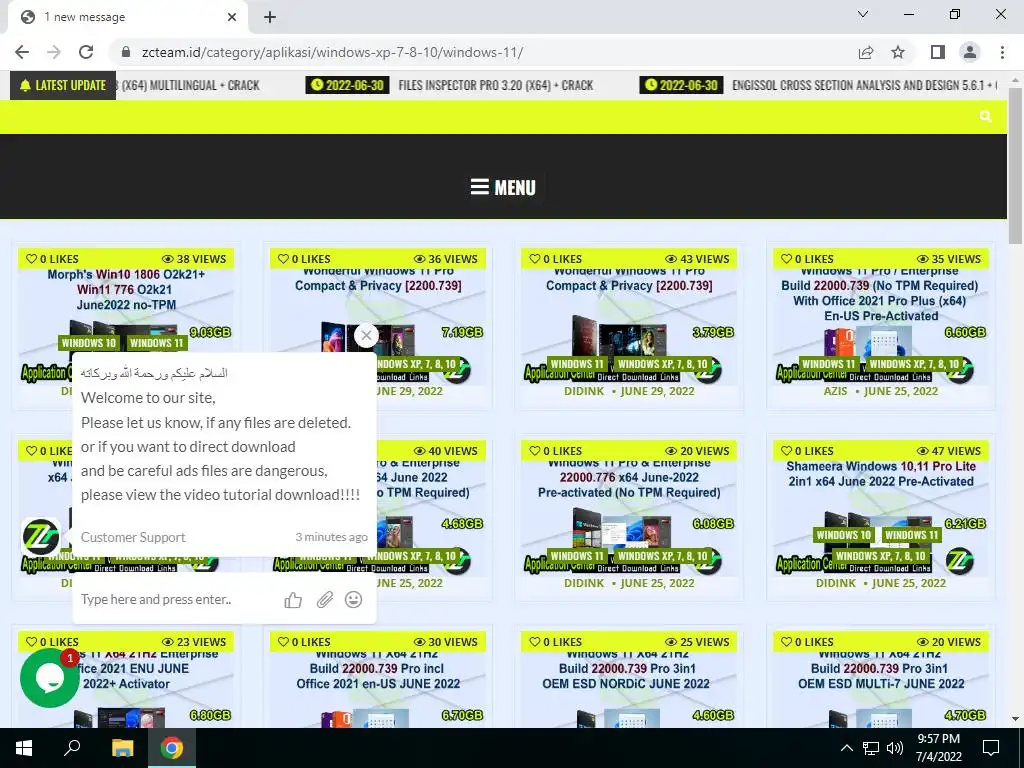Click WINDOWS 11 tag on Morph's post
Image resolution: width=1024 pixels, height=768 pixels.
[156, 343]
